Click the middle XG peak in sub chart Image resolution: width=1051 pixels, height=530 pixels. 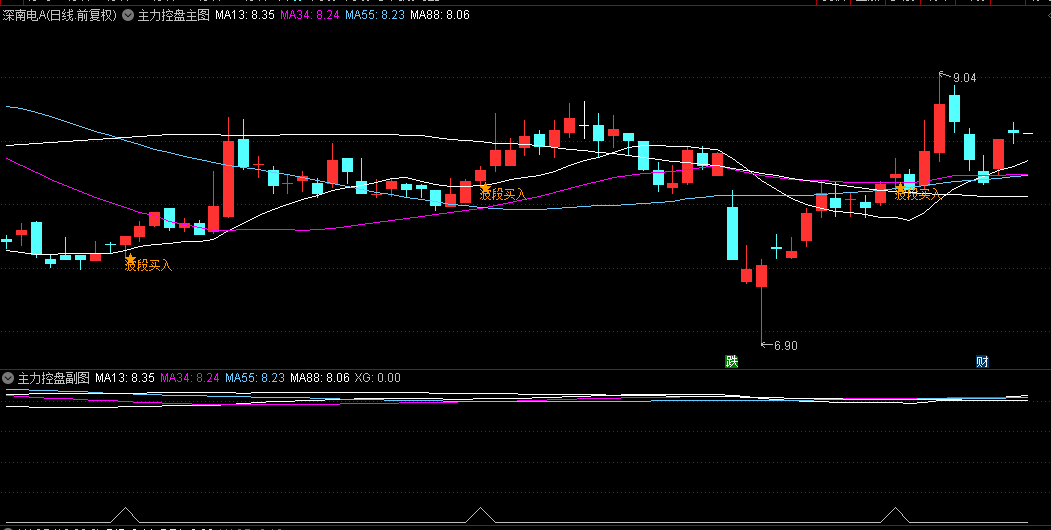[480, 515]
